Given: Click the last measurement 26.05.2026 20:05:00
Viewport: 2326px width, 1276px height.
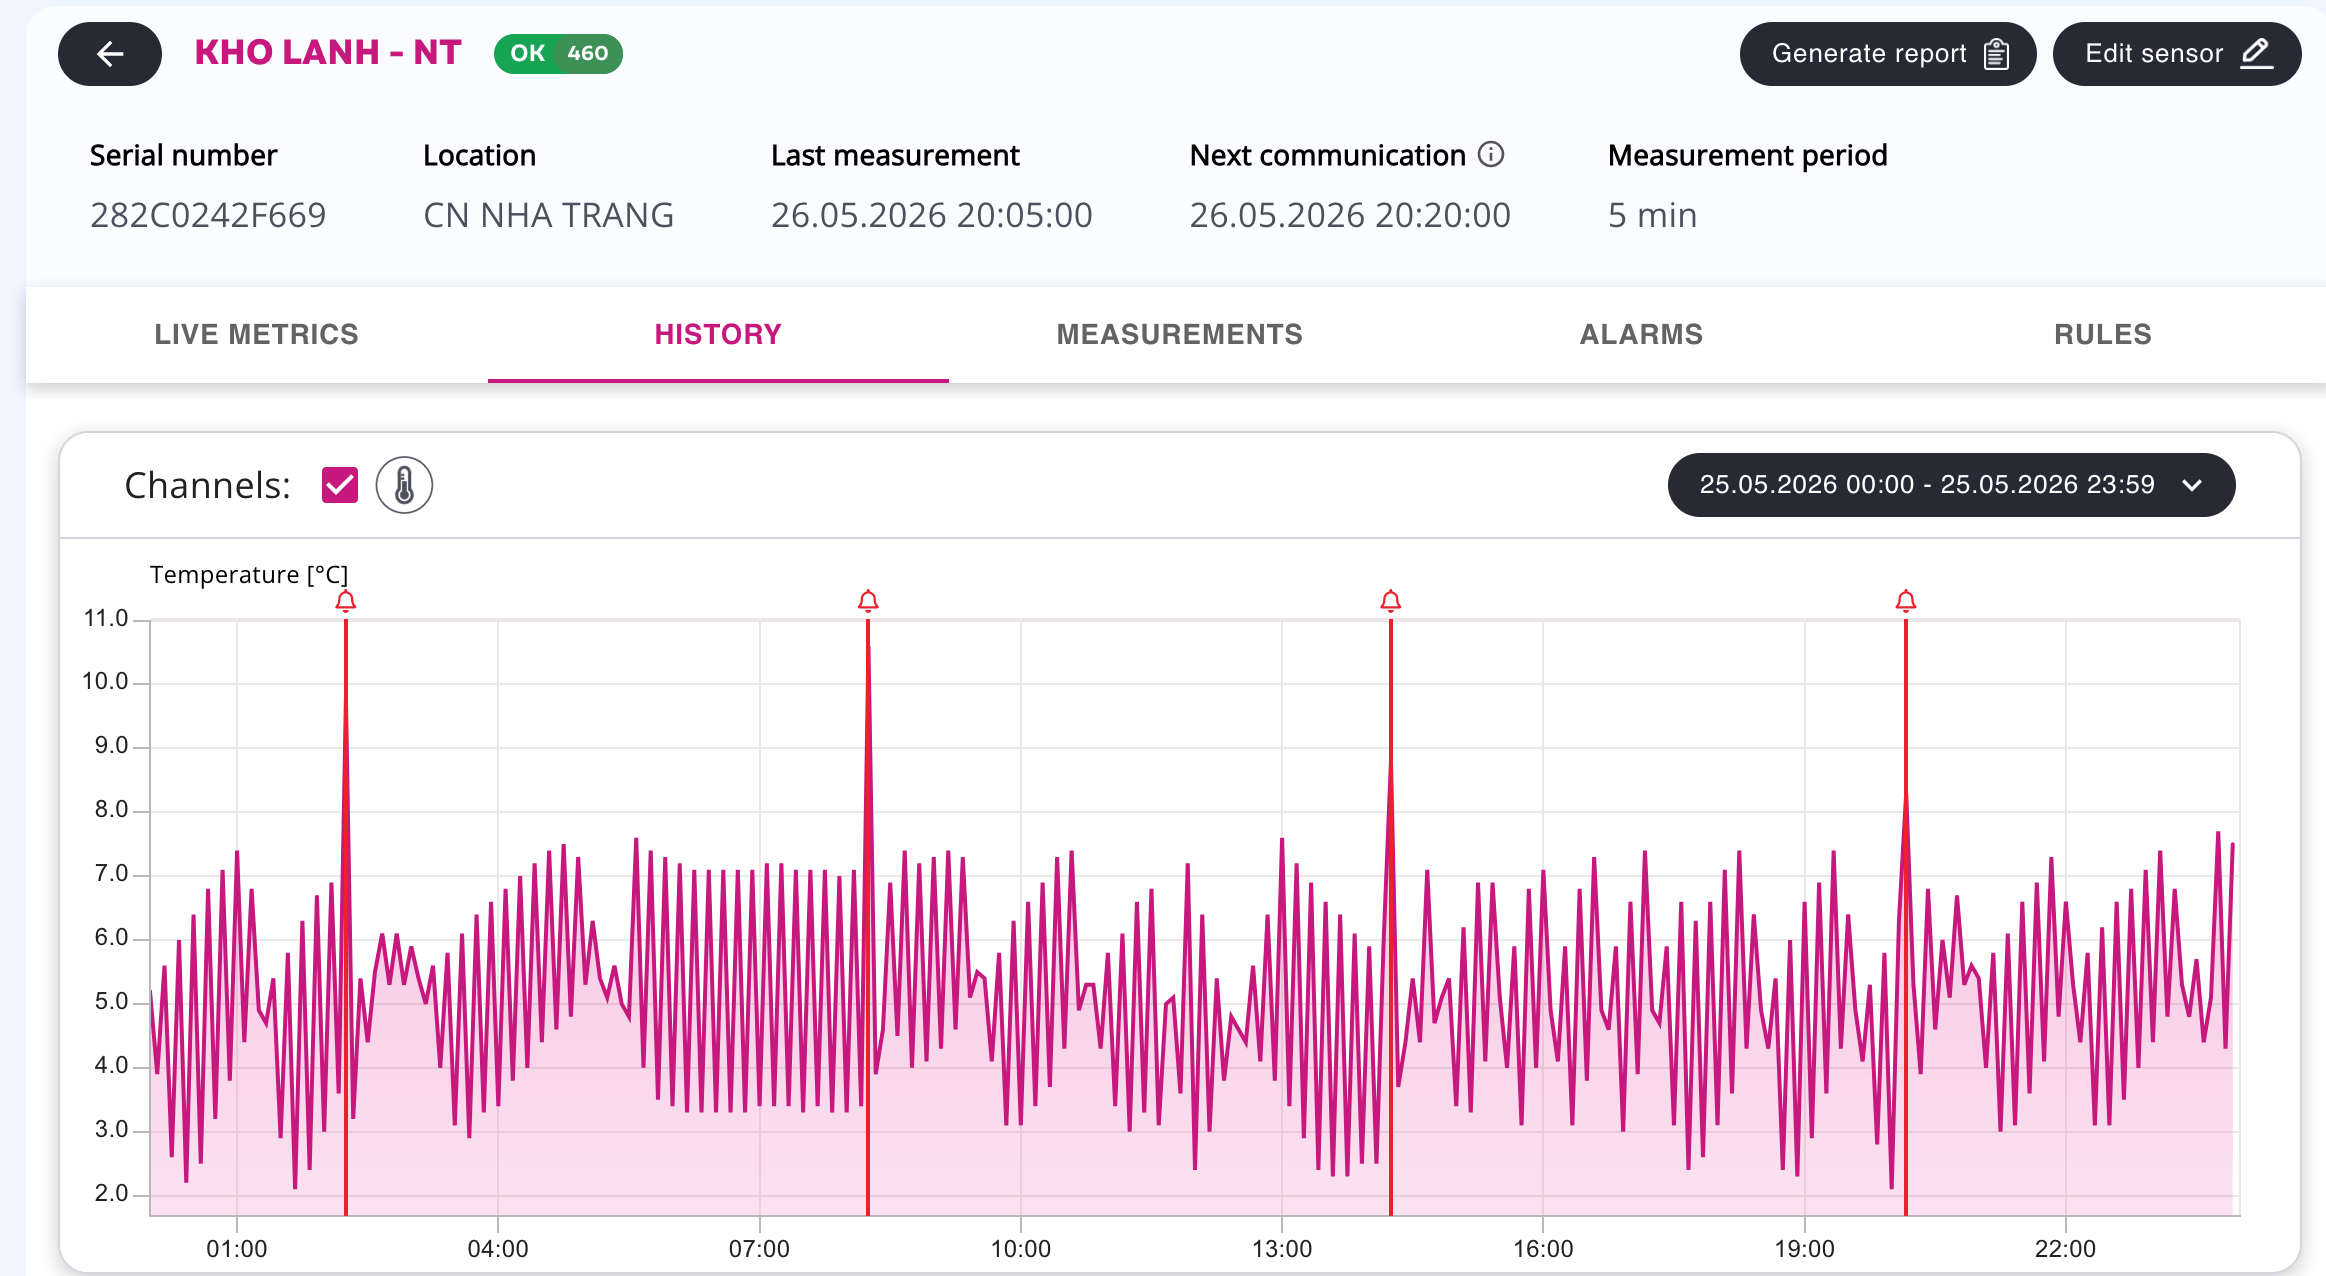Looking at the screenshot, I should [932, 215].
